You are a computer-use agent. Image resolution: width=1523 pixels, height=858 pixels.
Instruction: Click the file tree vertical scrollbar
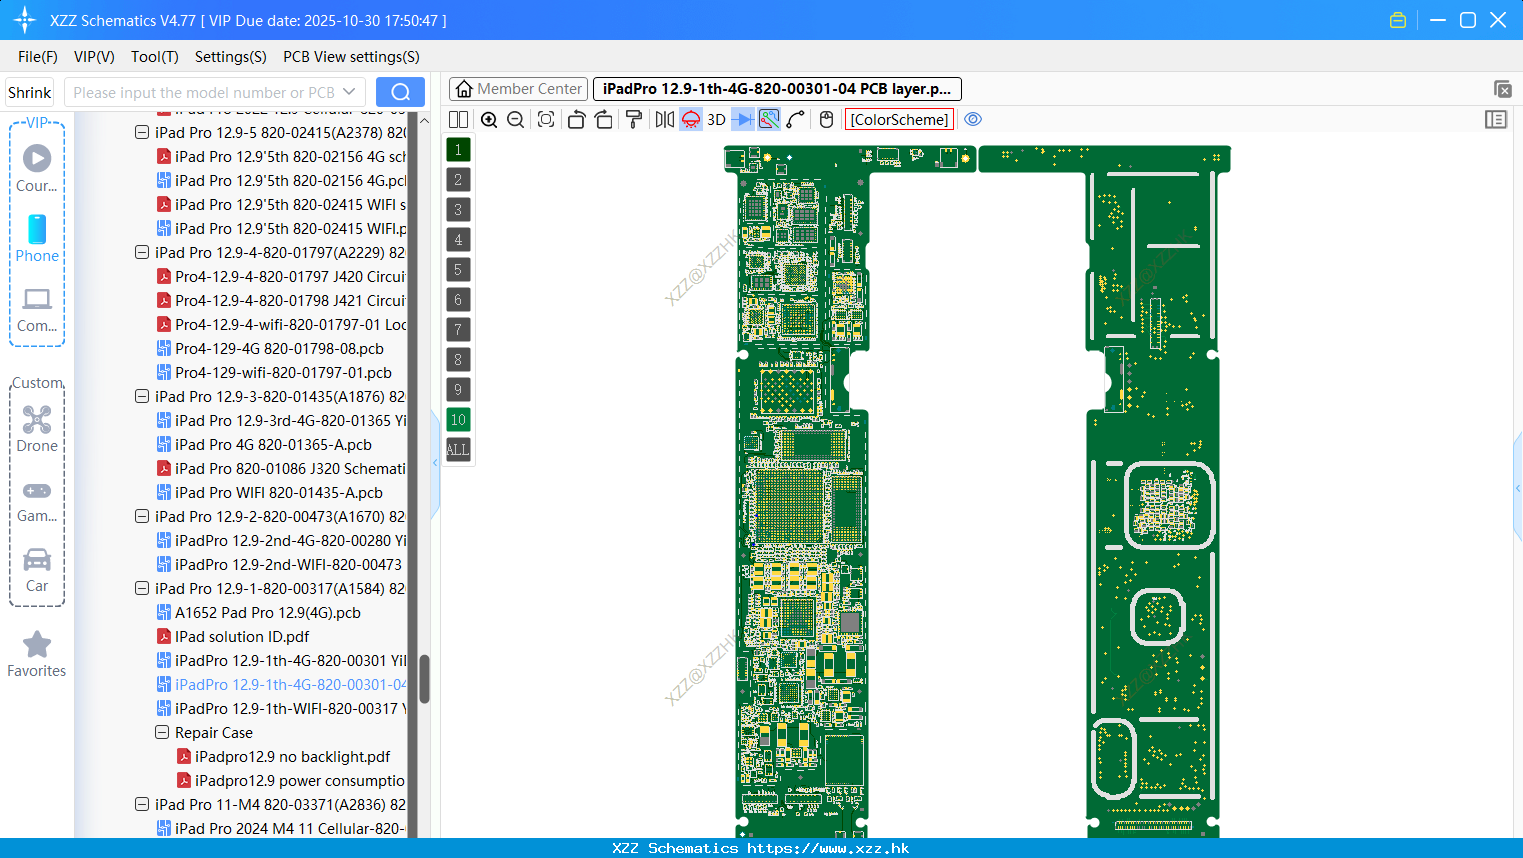(x=424, y=679)
